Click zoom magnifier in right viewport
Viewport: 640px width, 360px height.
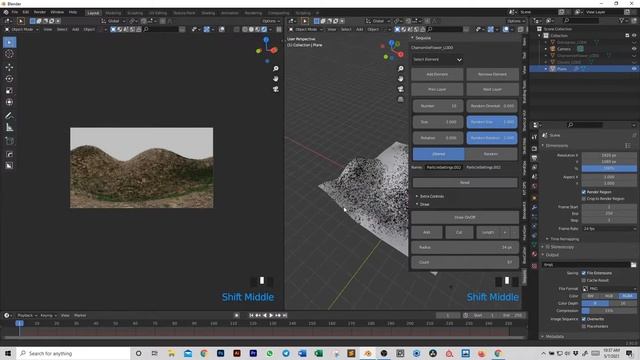pos(400,69)
